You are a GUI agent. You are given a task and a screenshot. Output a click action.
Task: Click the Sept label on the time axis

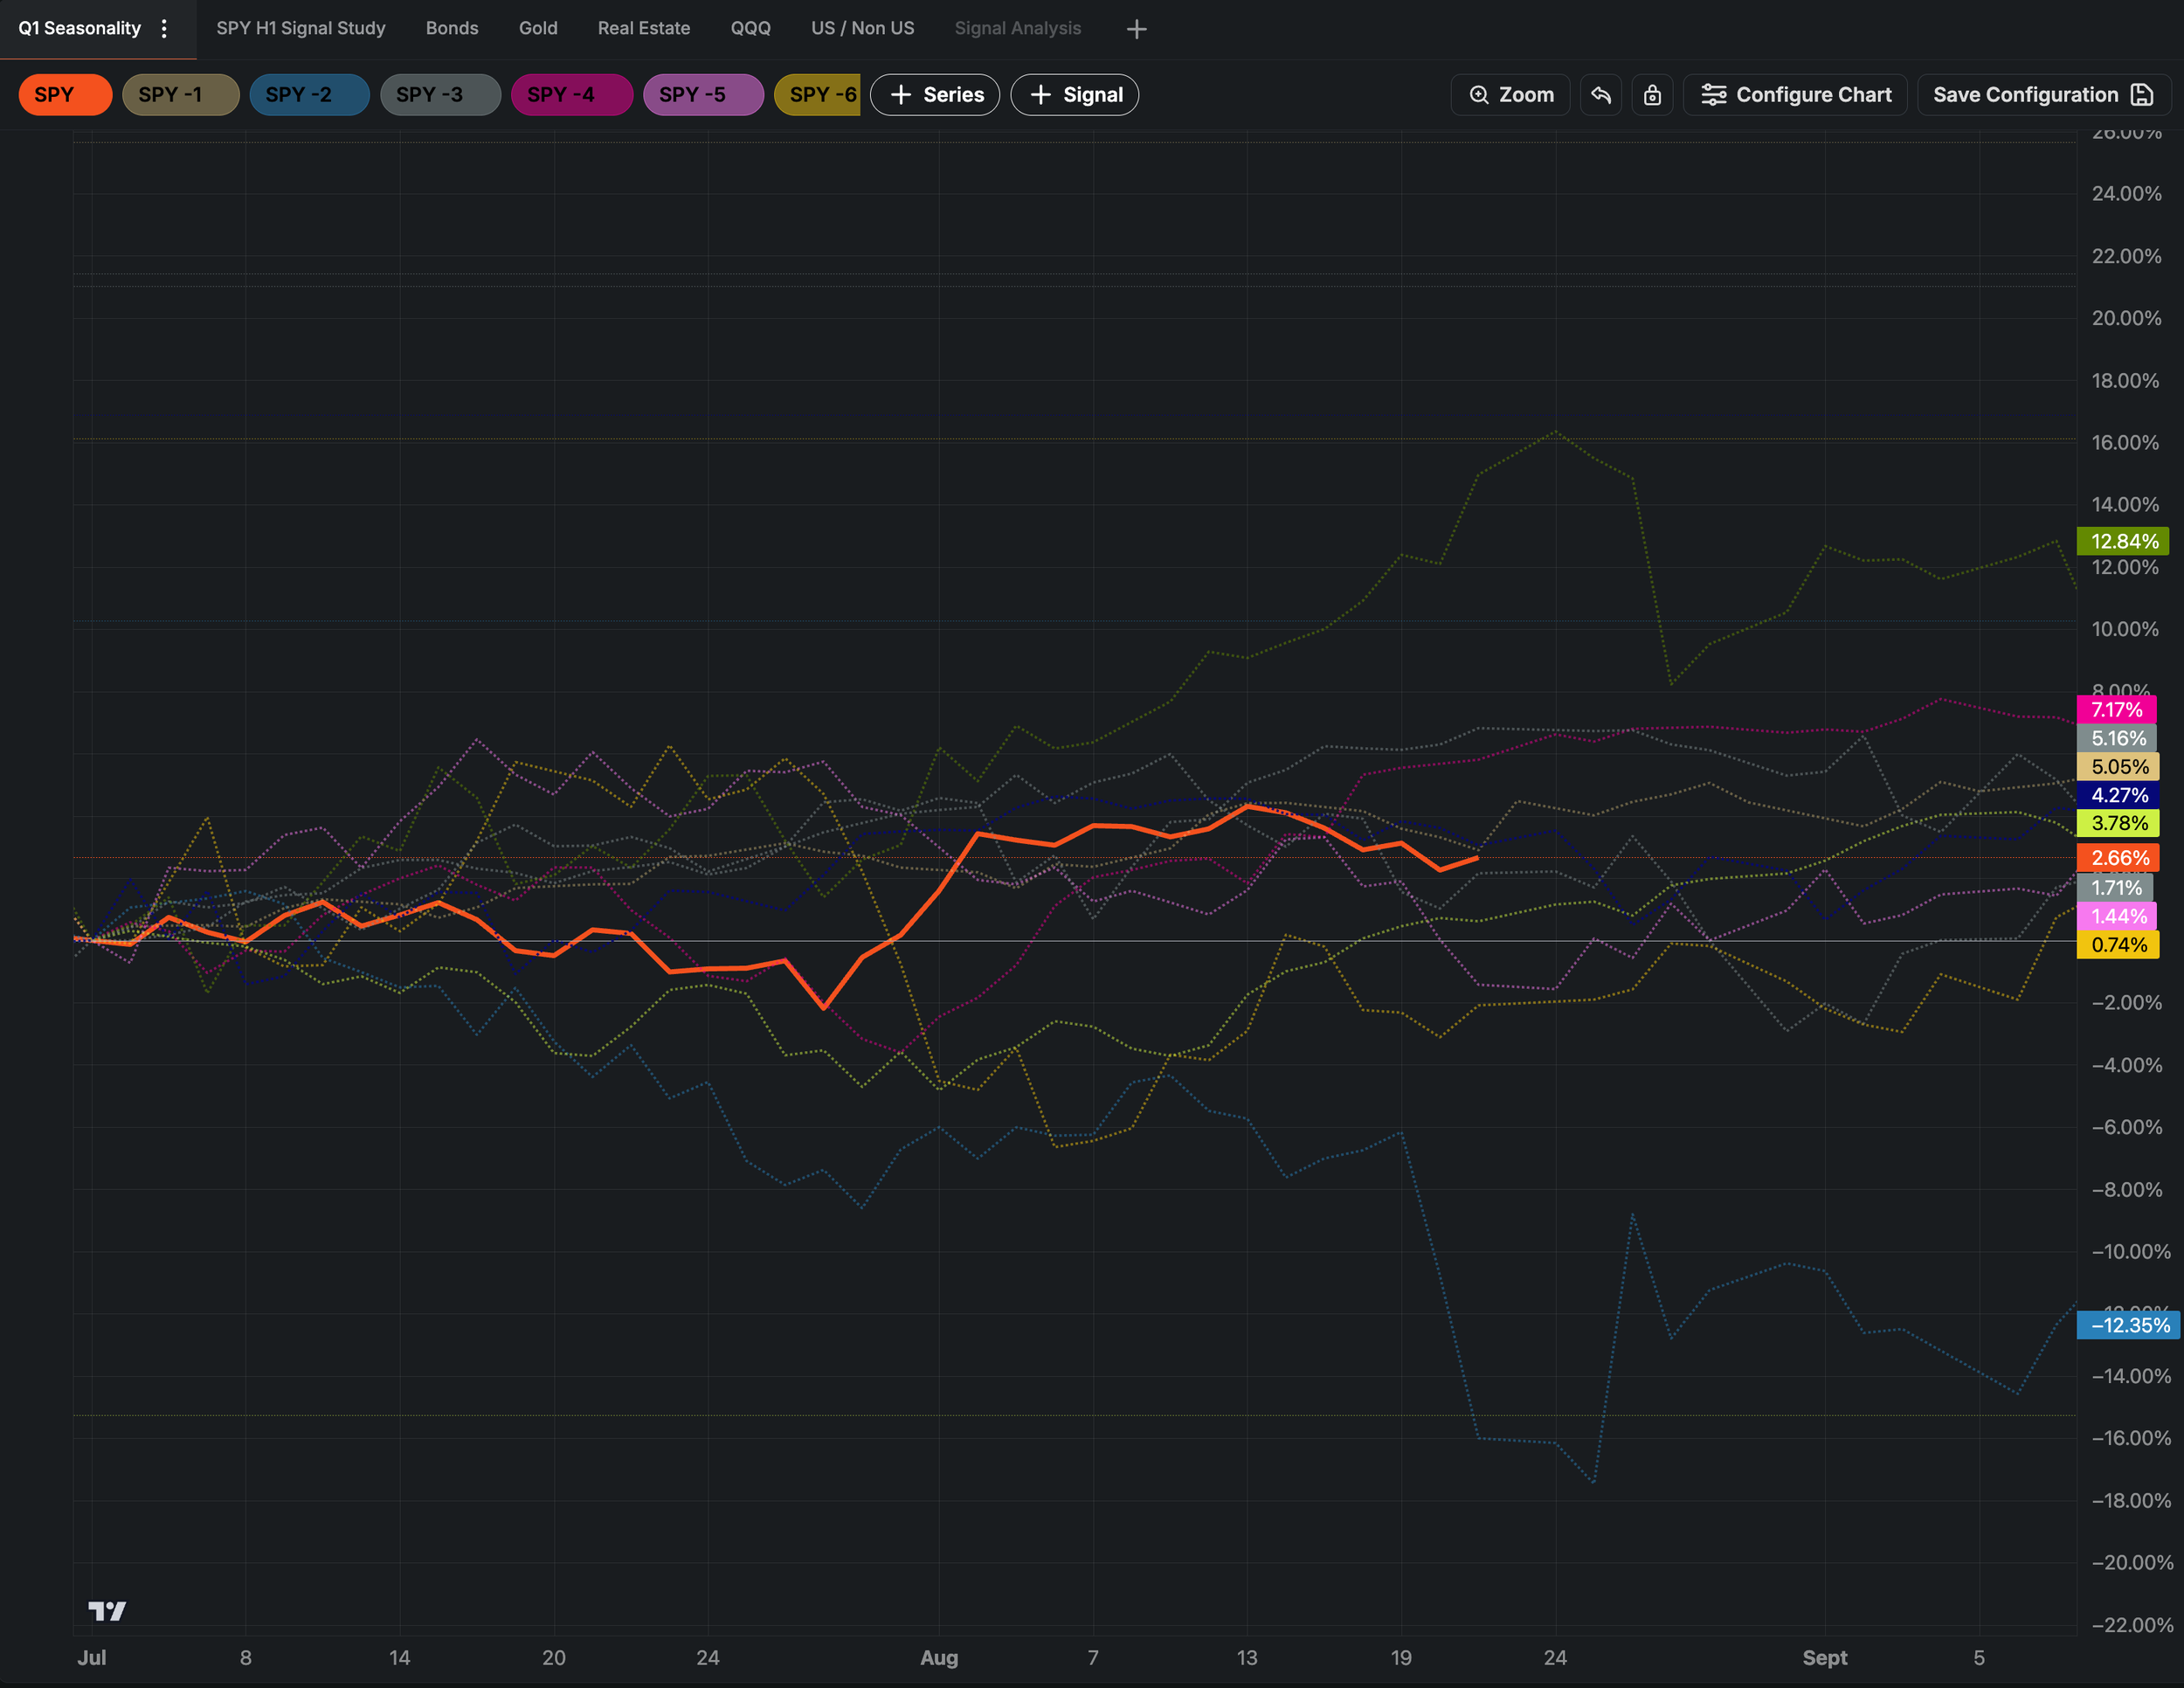(1825, 1658)
